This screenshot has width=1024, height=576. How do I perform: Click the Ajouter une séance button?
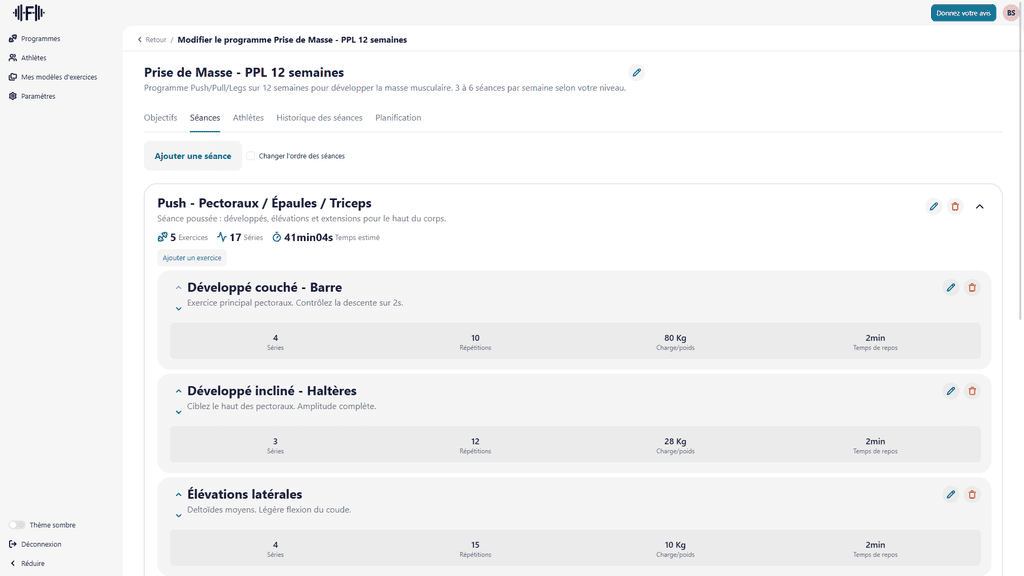pos(193,156)
